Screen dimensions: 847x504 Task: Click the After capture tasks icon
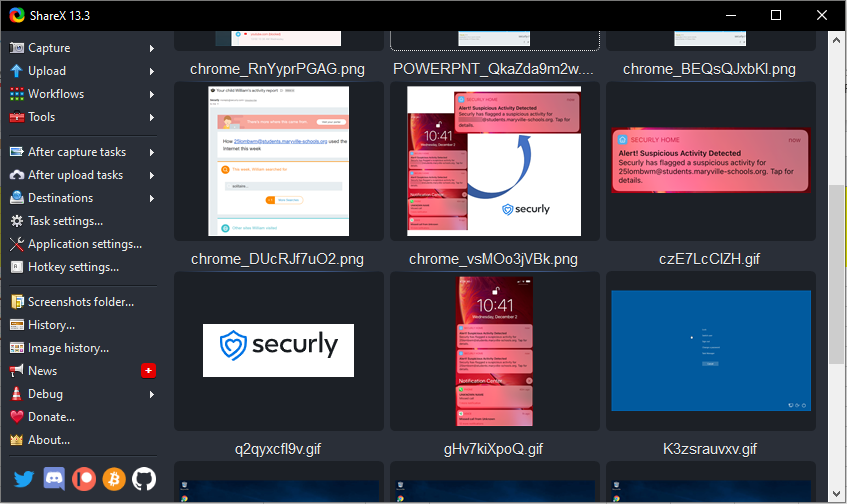point(17,152)
